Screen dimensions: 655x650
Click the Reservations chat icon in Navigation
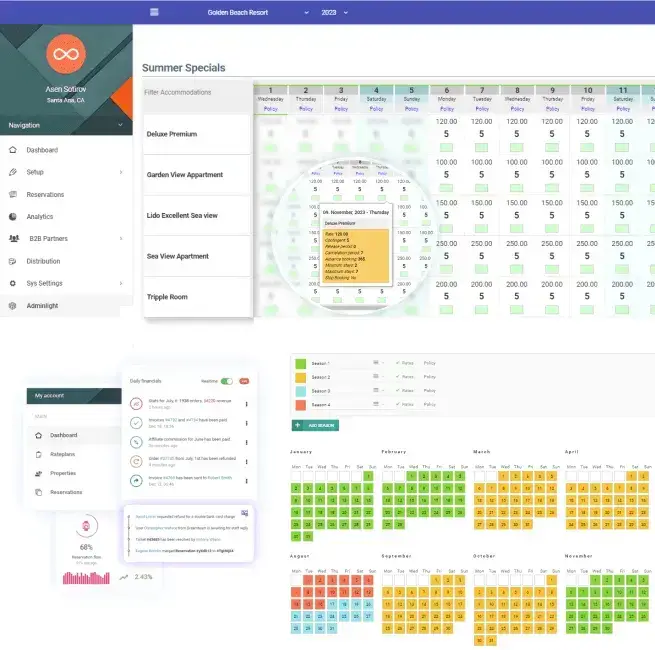coord(13,194)
